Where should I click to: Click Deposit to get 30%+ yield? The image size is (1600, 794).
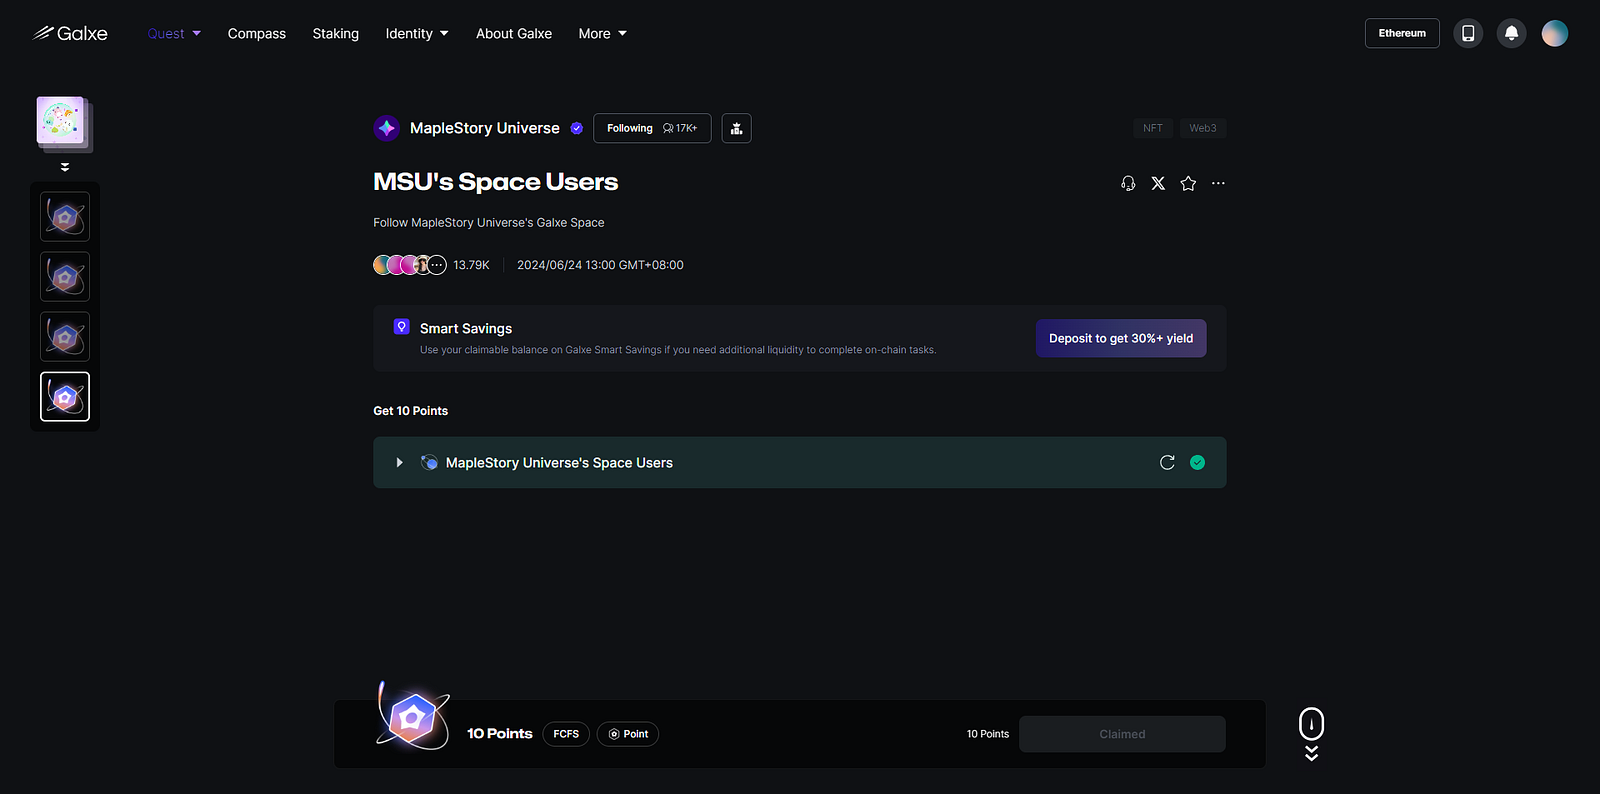click(x=1121, y=338)
